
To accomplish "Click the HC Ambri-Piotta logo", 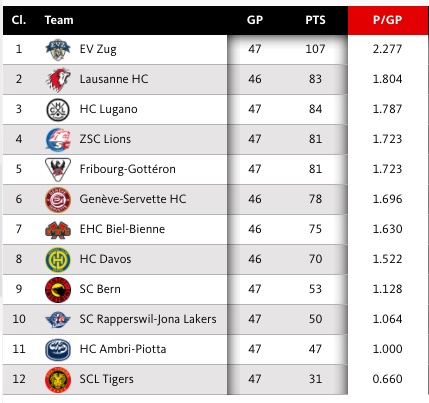I will tap(58, 350).
